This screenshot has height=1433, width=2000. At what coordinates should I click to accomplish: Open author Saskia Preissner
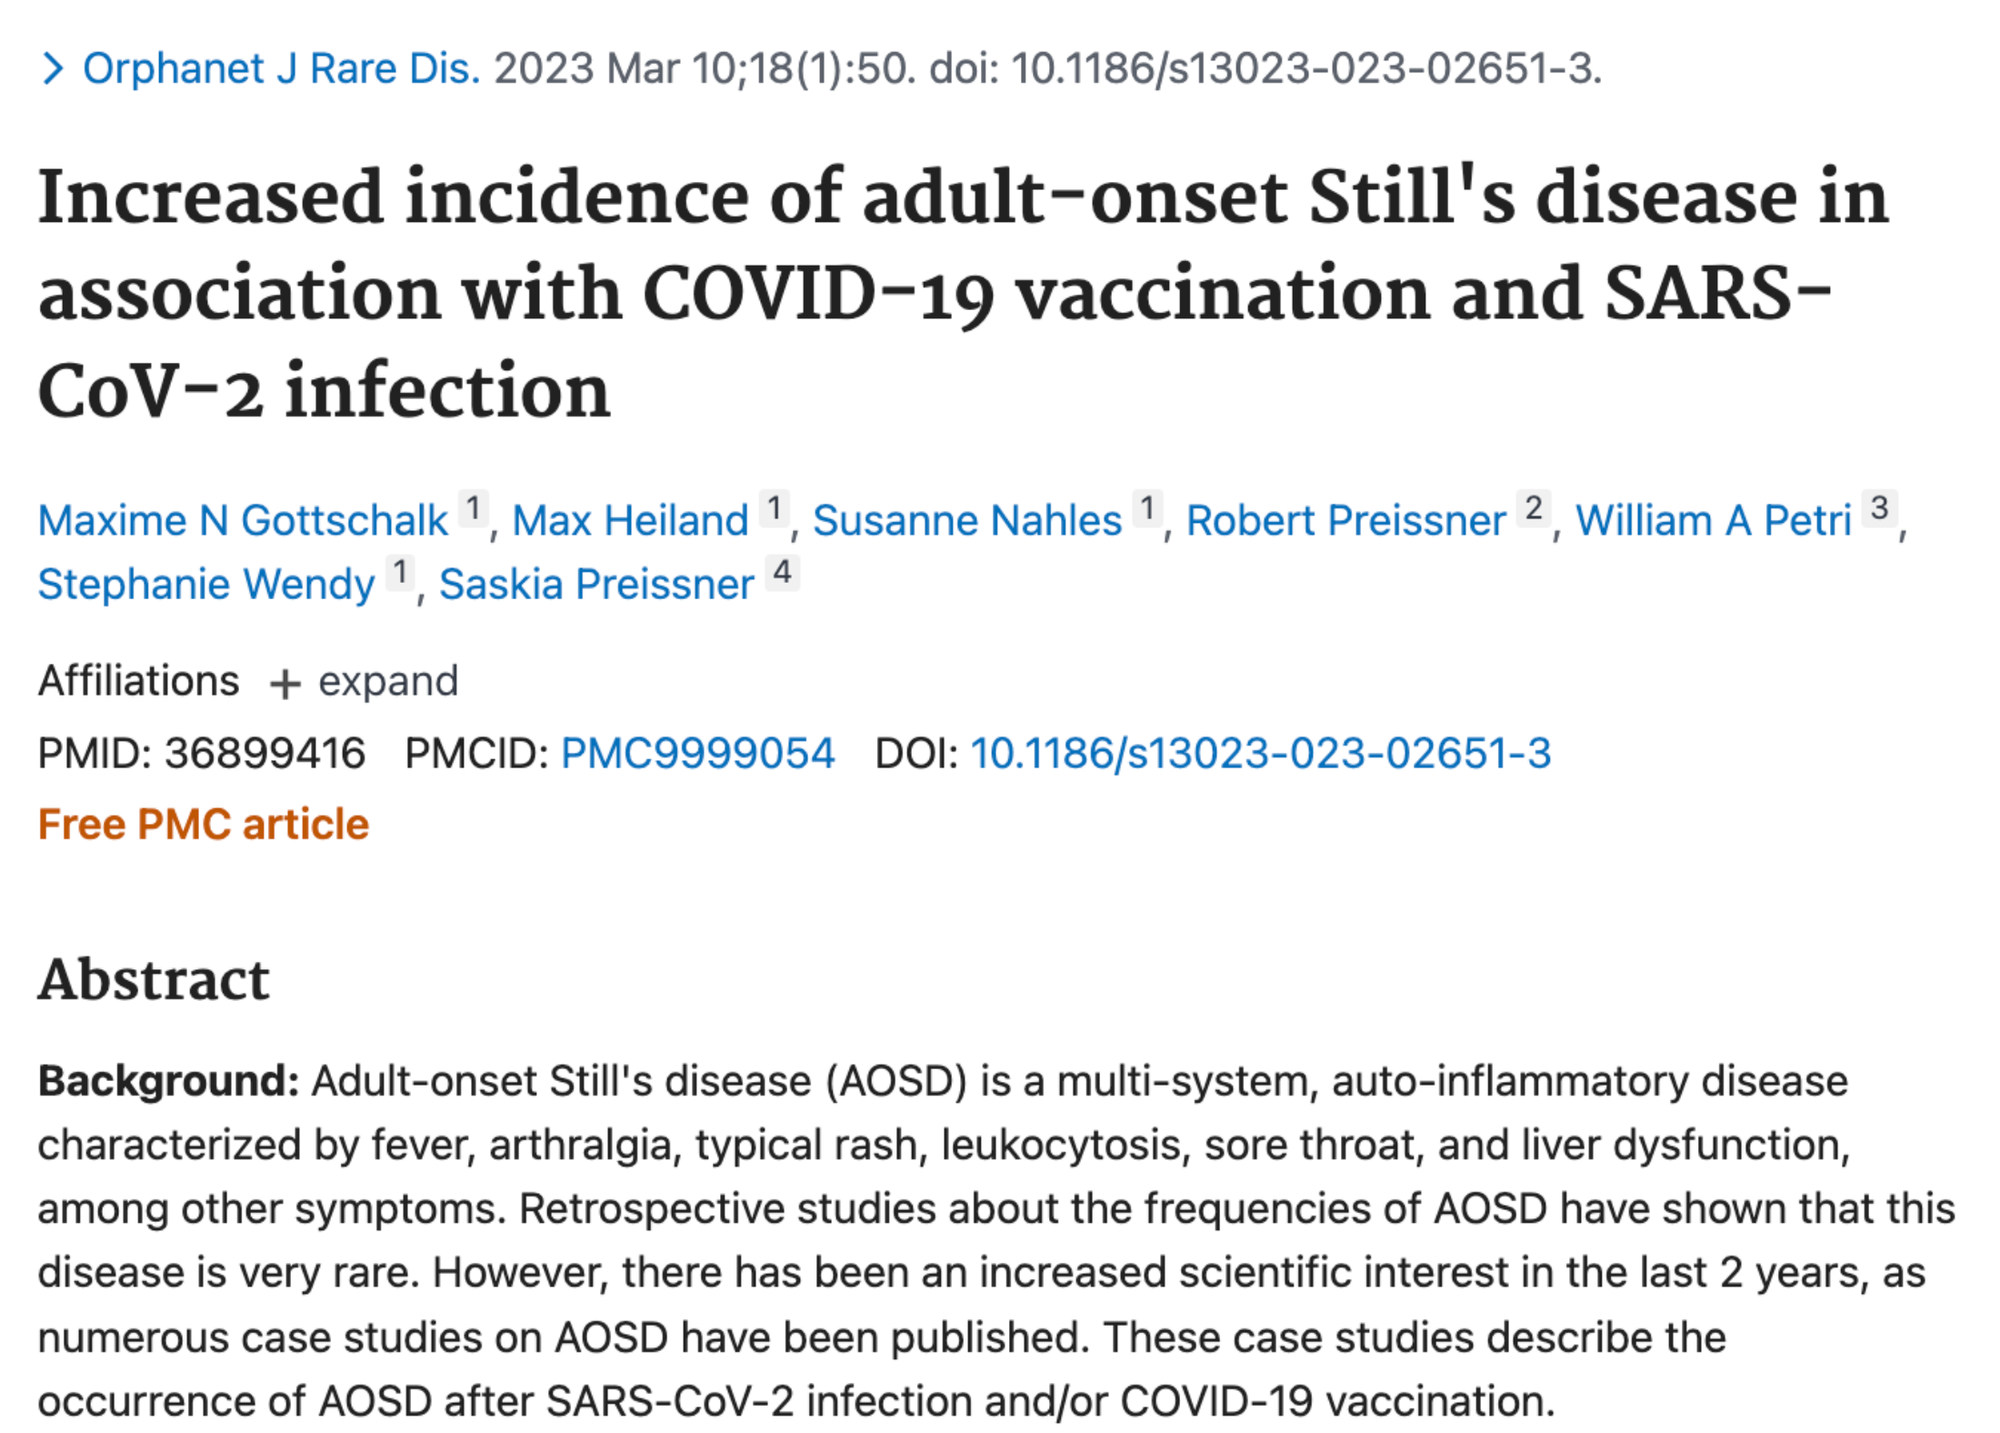596,584
